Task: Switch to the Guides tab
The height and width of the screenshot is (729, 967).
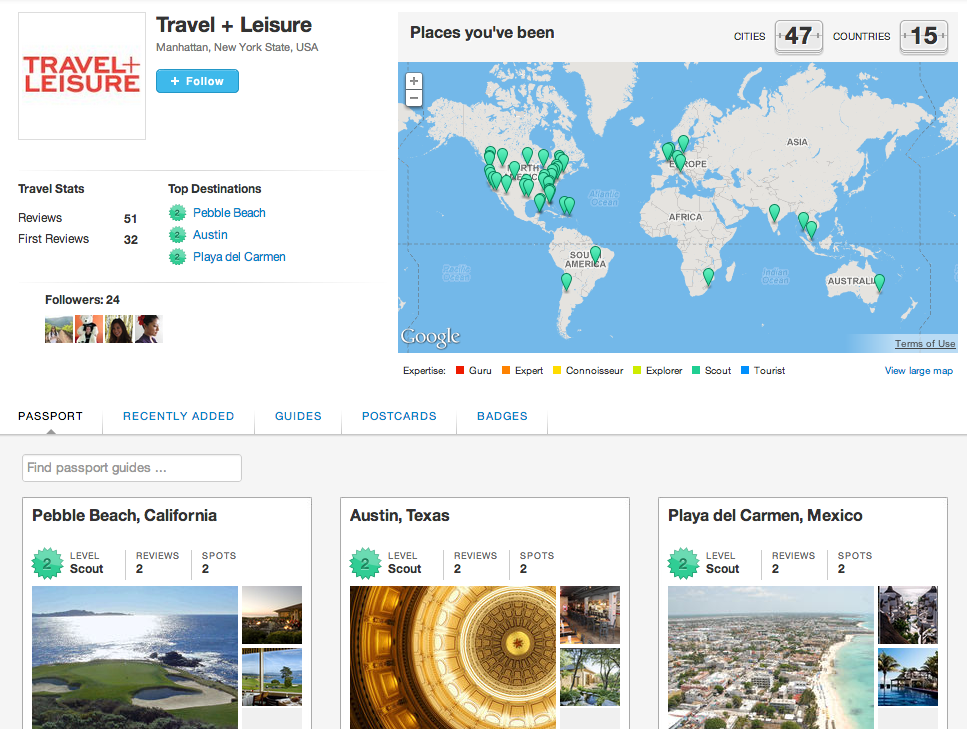Action: [x=298, y=416]
